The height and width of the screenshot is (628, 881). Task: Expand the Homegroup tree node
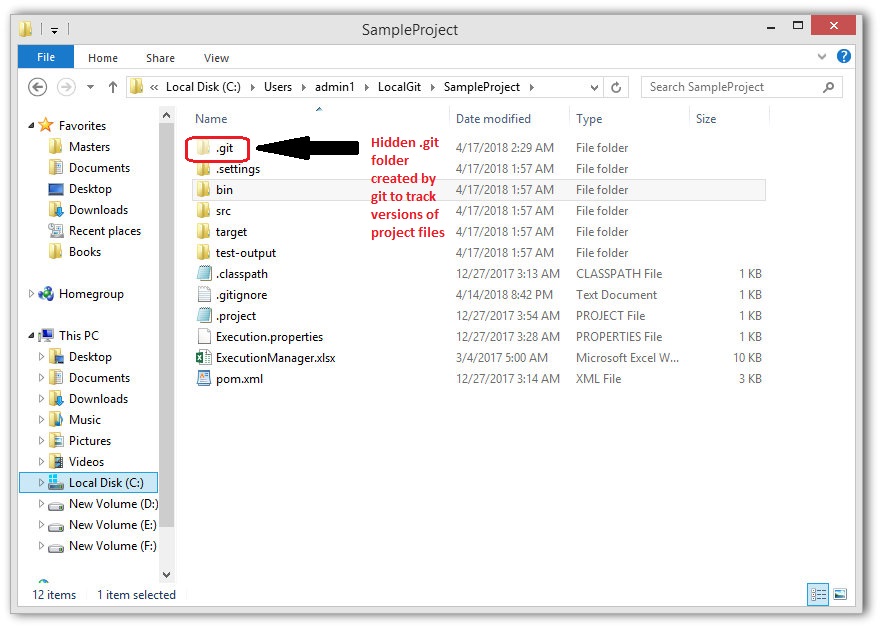pyautogui.click(x=31, y=294)
